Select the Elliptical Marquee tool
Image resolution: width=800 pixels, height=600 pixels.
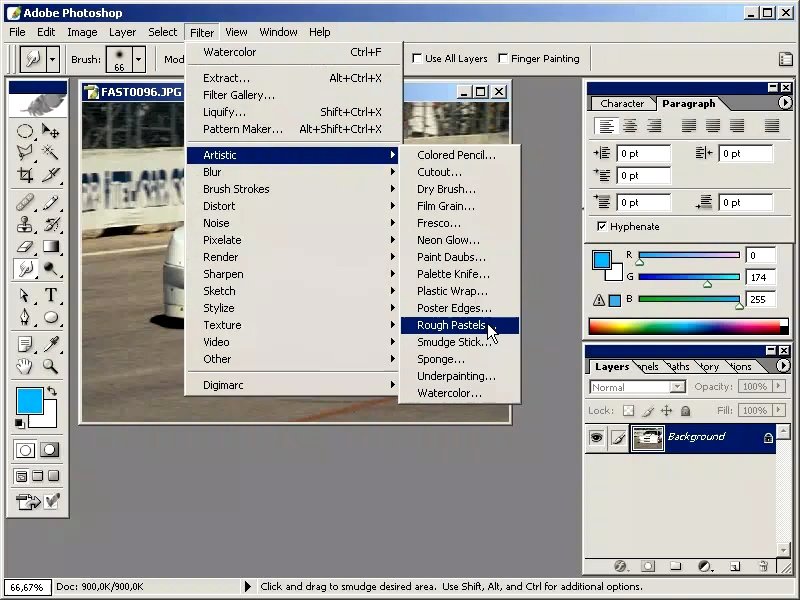click(x=24, y=131)
